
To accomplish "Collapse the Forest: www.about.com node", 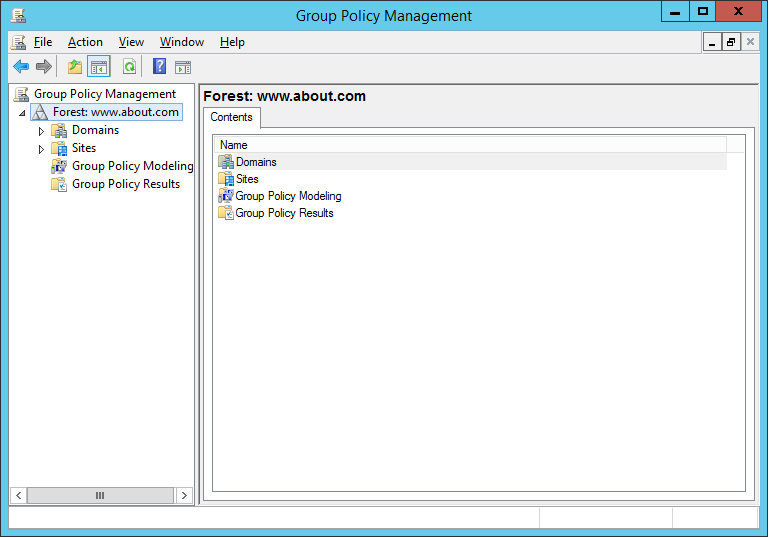I will pos(22,113).
